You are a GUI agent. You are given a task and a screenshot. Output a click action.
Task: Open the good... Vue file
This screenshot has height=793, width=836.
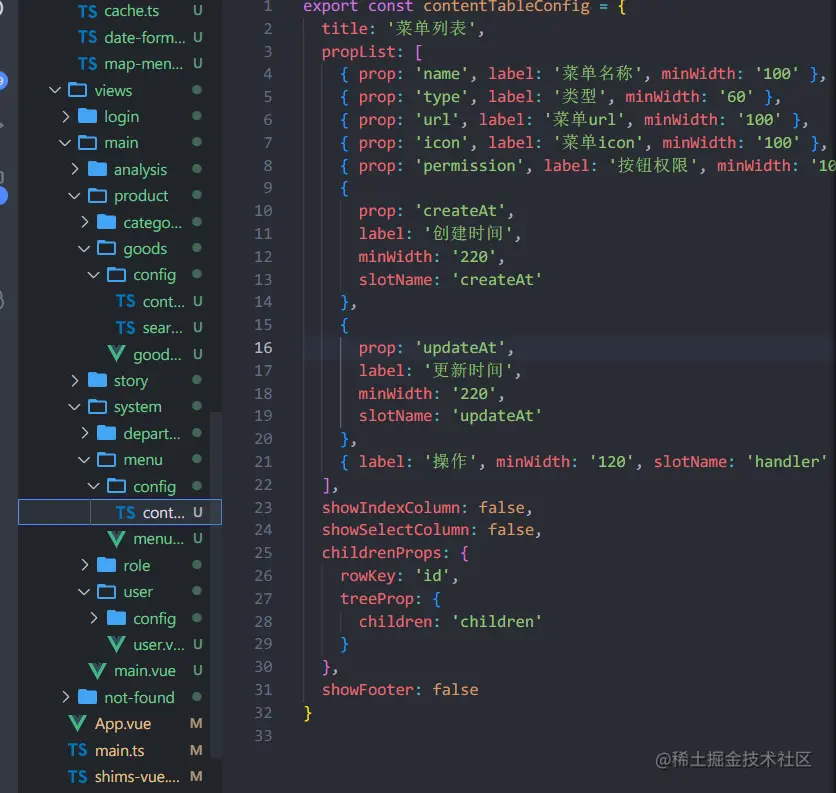[x=157, y=354]
